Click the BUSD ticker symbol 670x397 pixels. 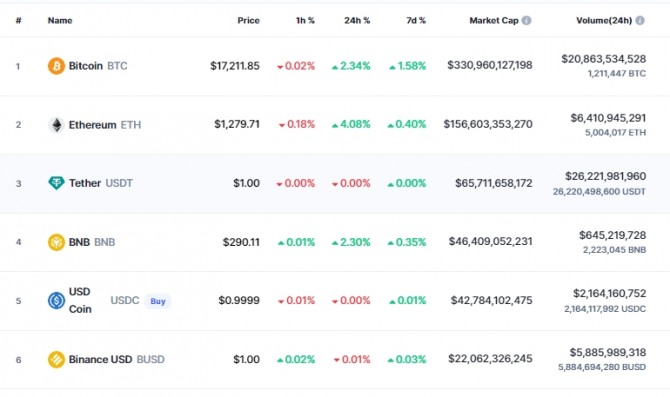point(150,359)
